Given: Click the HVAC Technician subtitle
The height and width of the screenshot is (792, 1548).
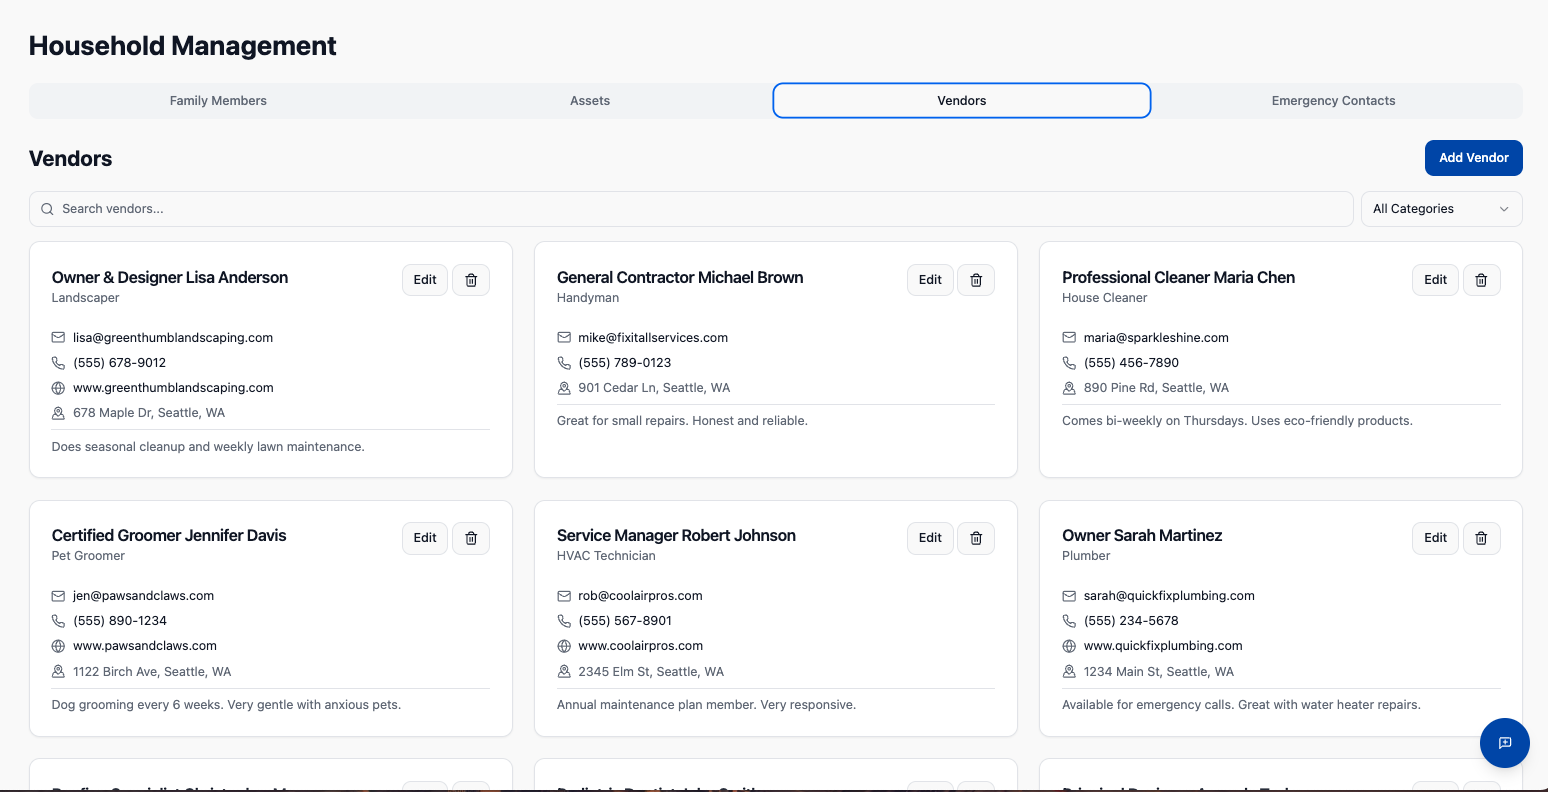Looking at the screenshot, I should pyautogui.click(x=606, y=556).
